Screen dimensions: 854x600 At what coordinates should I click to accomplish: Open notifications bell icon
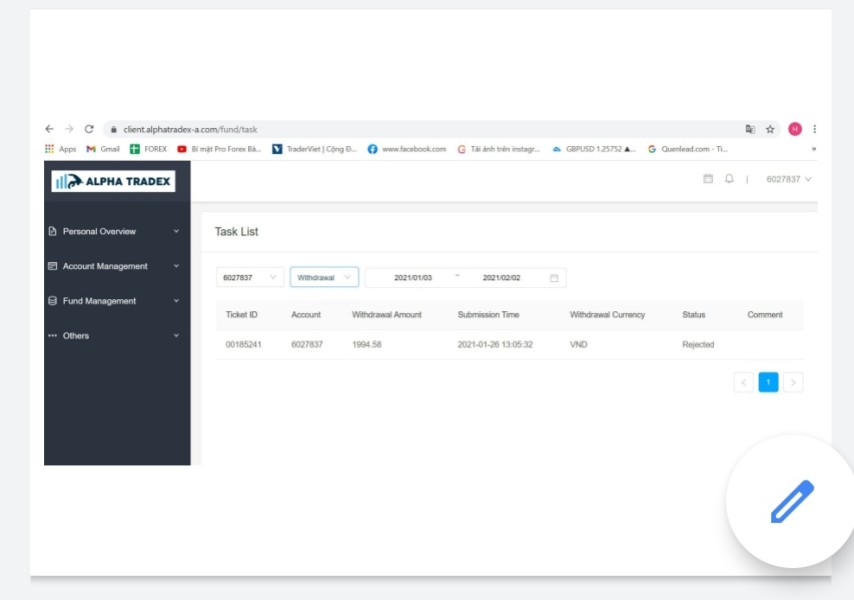(x=729, y=179)
